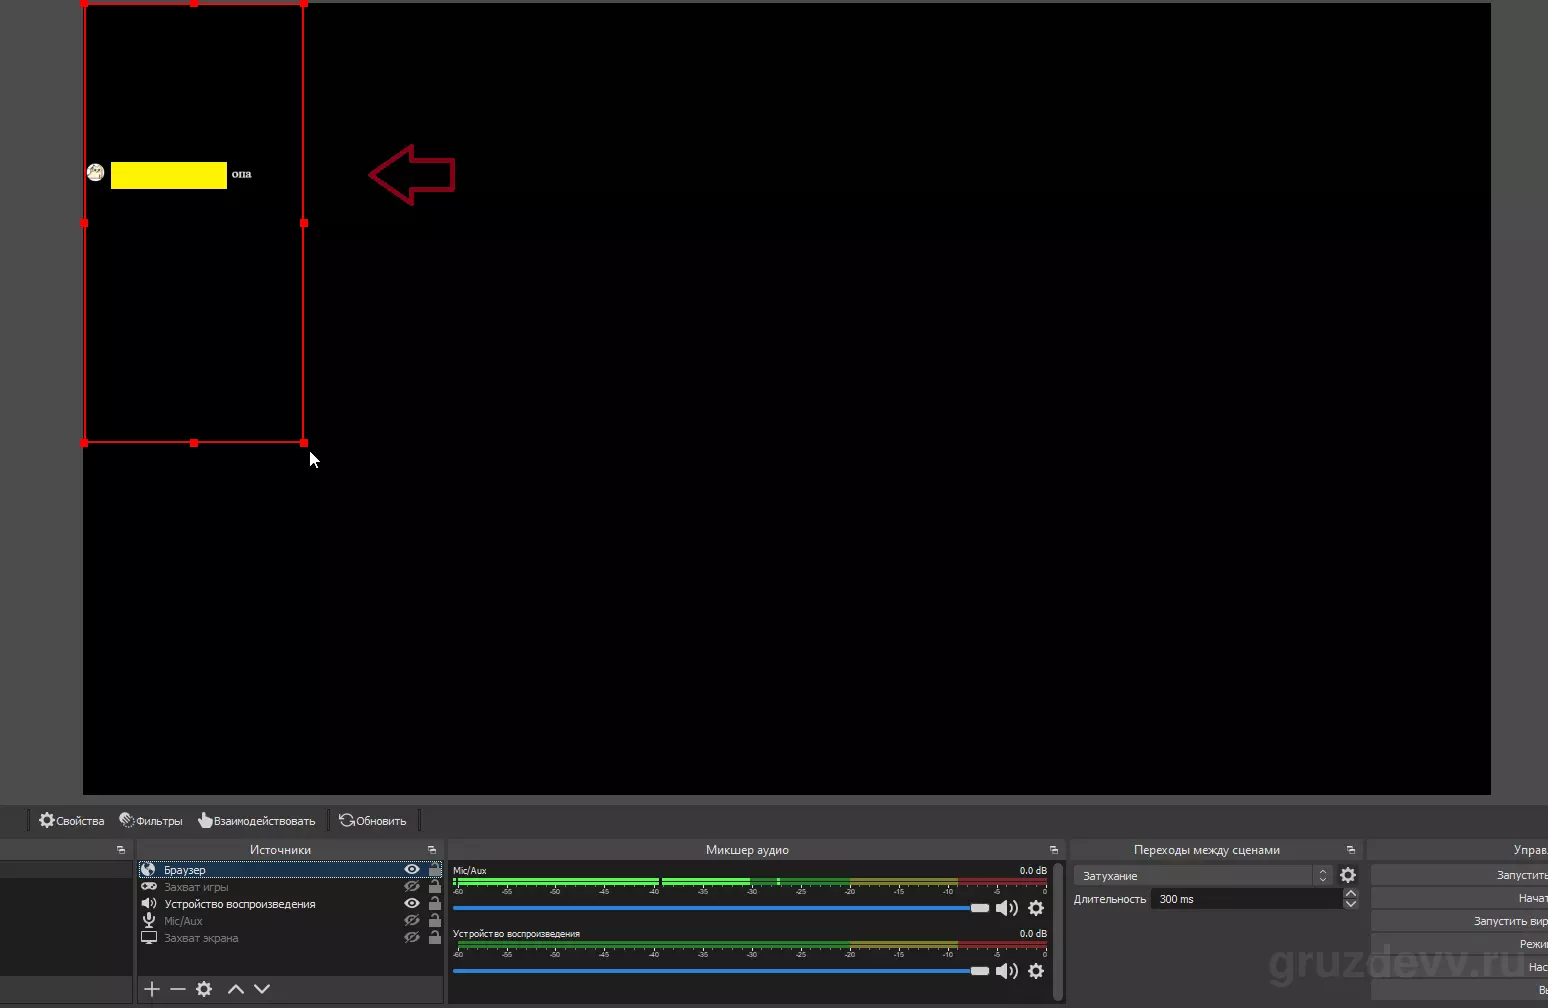Add a new source with the plus icon
This screenshot has height=1008, width=1548.
[152, 989]
